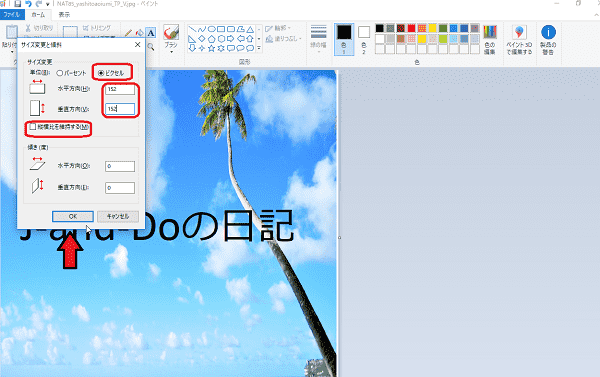Select the 色1 foreground color box

344,39
